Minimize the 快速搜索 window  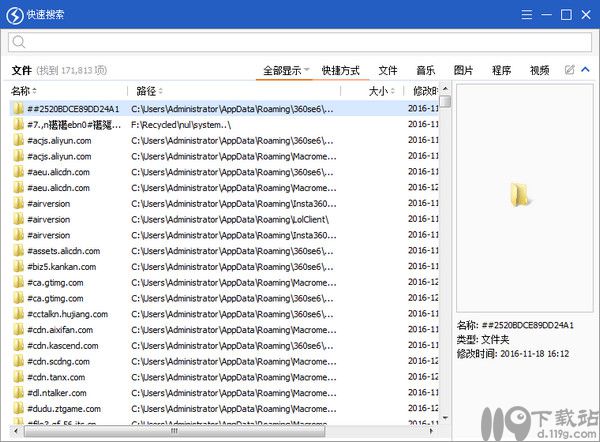546,15
